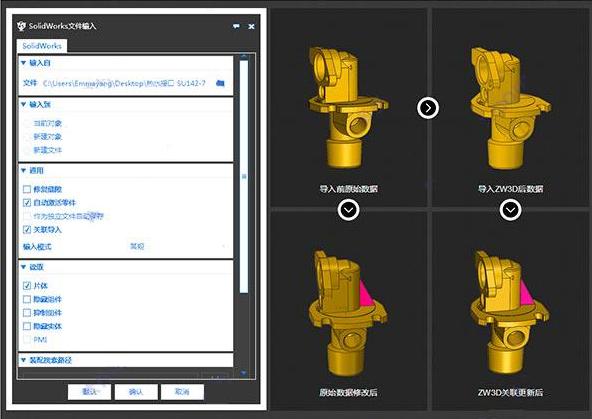Click the folder browse icon beside the file path
This screenshot has height=419, width=592.
[220, 83]
